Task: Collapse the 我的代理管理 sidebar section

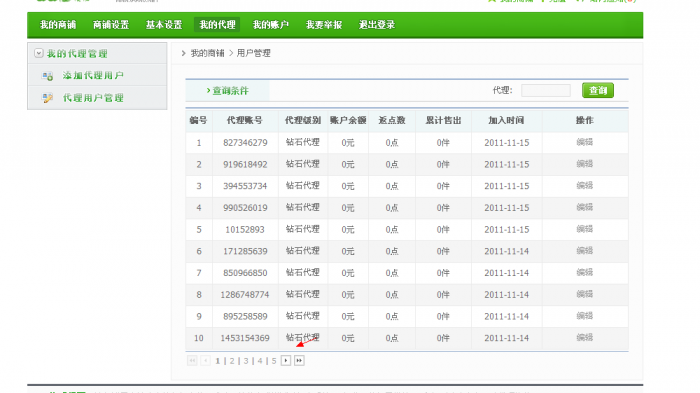Action: coord(39,53)
